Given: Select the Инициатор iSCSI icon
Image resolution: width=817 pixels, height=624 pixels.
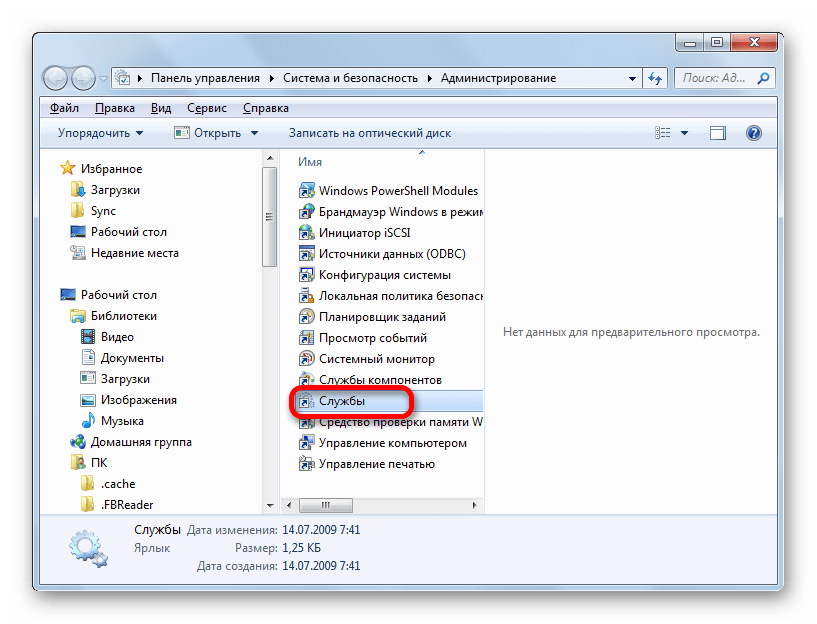Looking at the screenshot, I should tap(306, 232).
